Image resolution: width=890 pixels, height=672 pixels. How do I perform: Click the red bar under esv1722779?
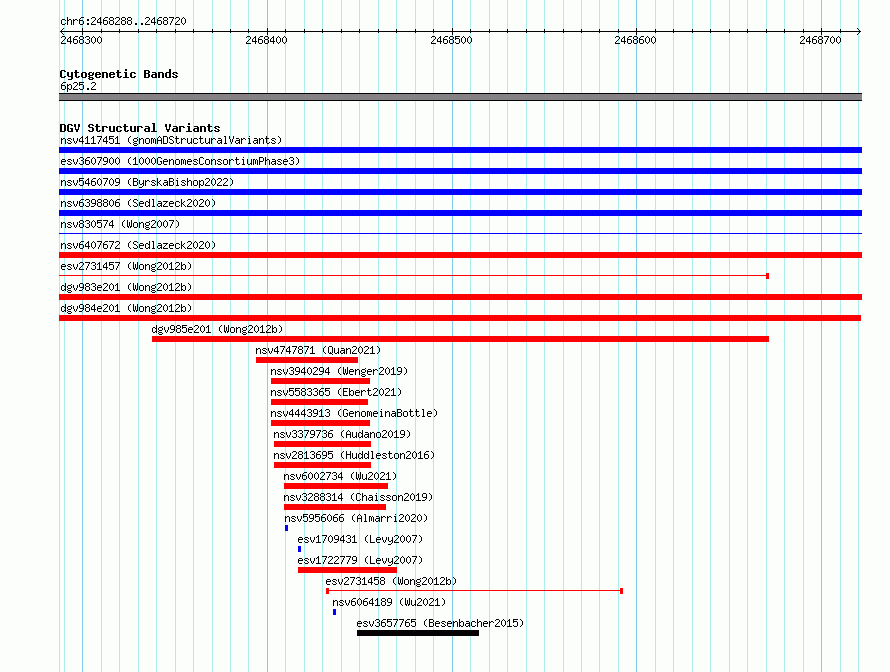pyautogui.click(x=347, y=570)
